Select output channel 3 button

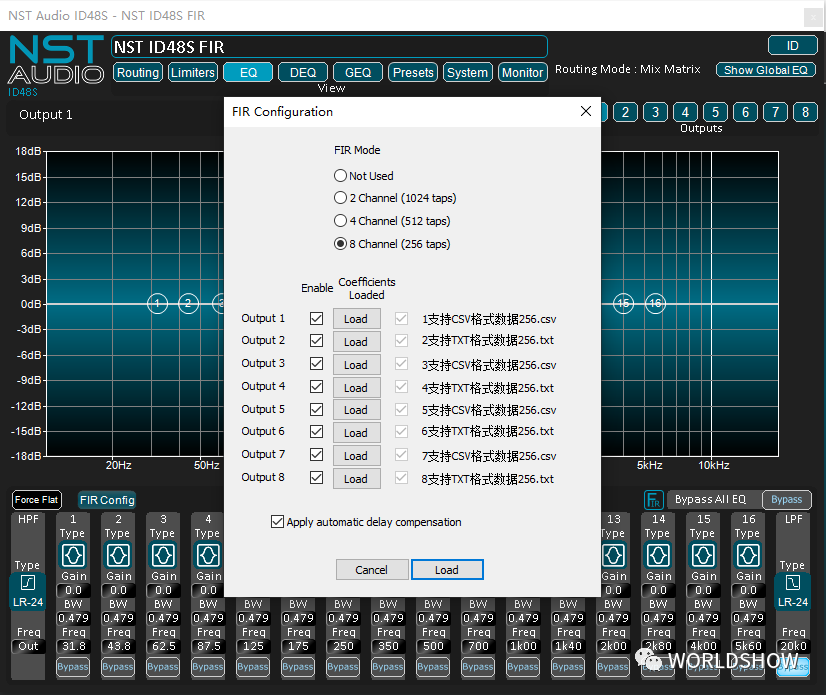(x=655, y=112)
